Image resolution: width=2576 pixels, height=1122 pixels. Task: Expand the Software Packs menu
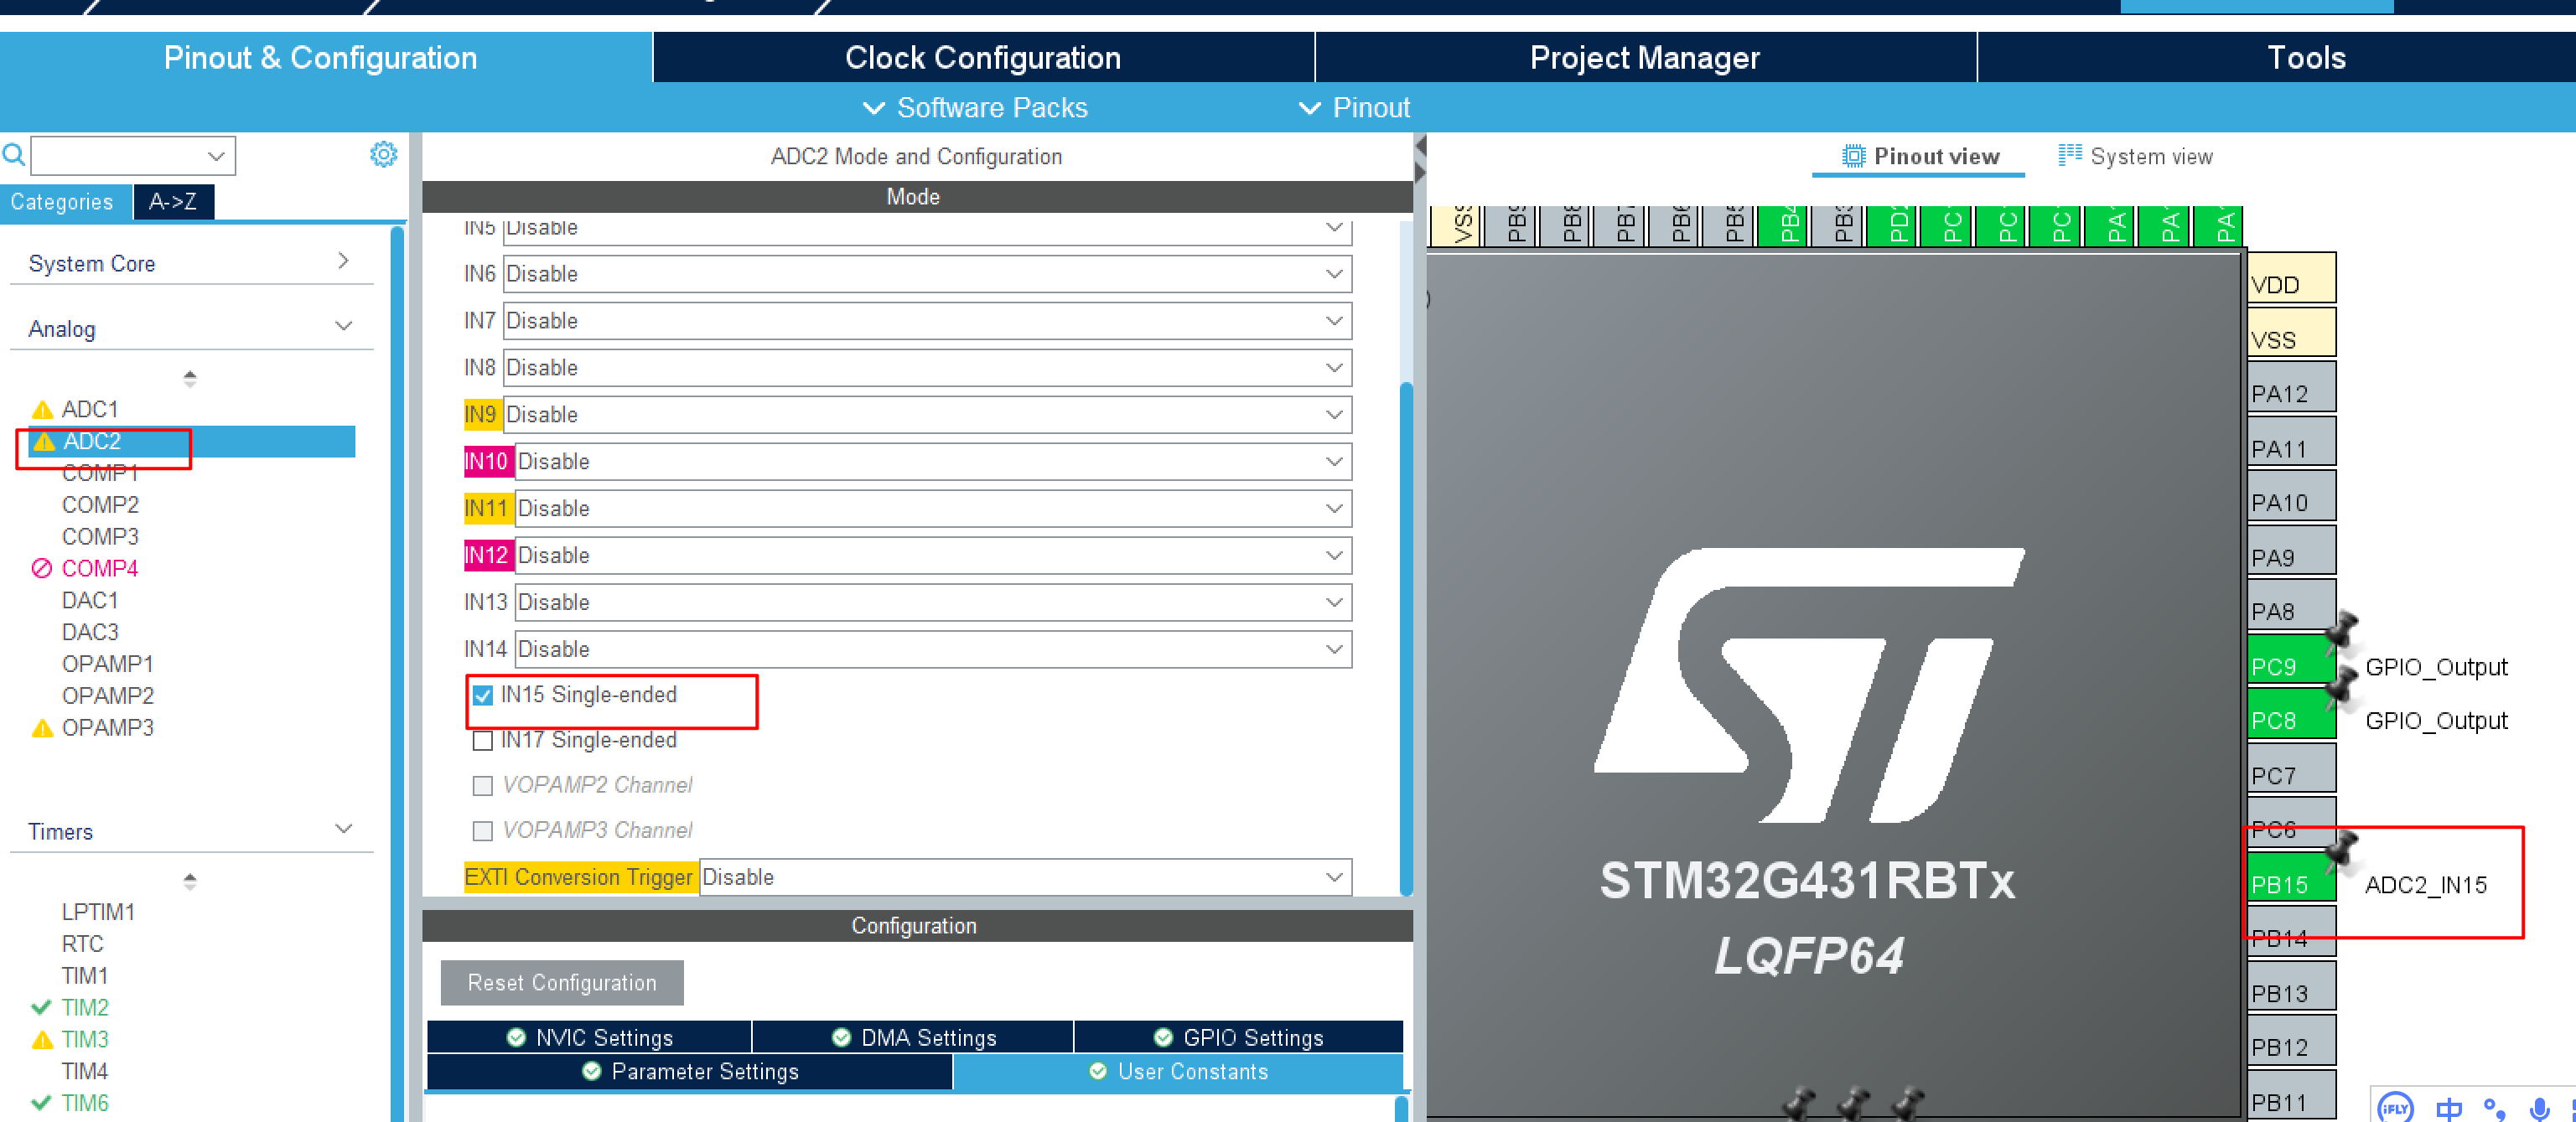(x=975, y=108)
